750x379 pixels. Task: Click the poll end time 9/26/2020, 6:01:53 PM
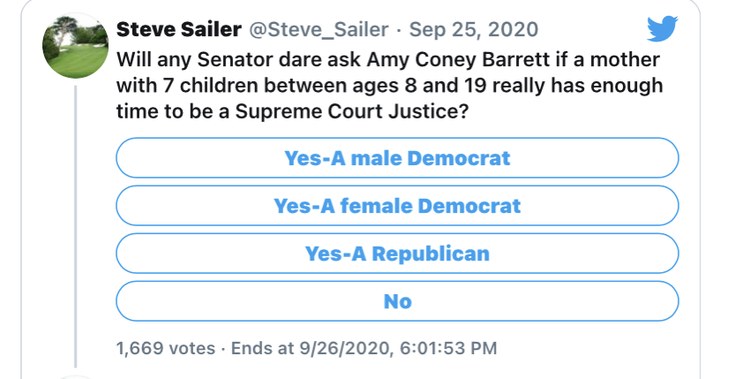pos(398,348)
